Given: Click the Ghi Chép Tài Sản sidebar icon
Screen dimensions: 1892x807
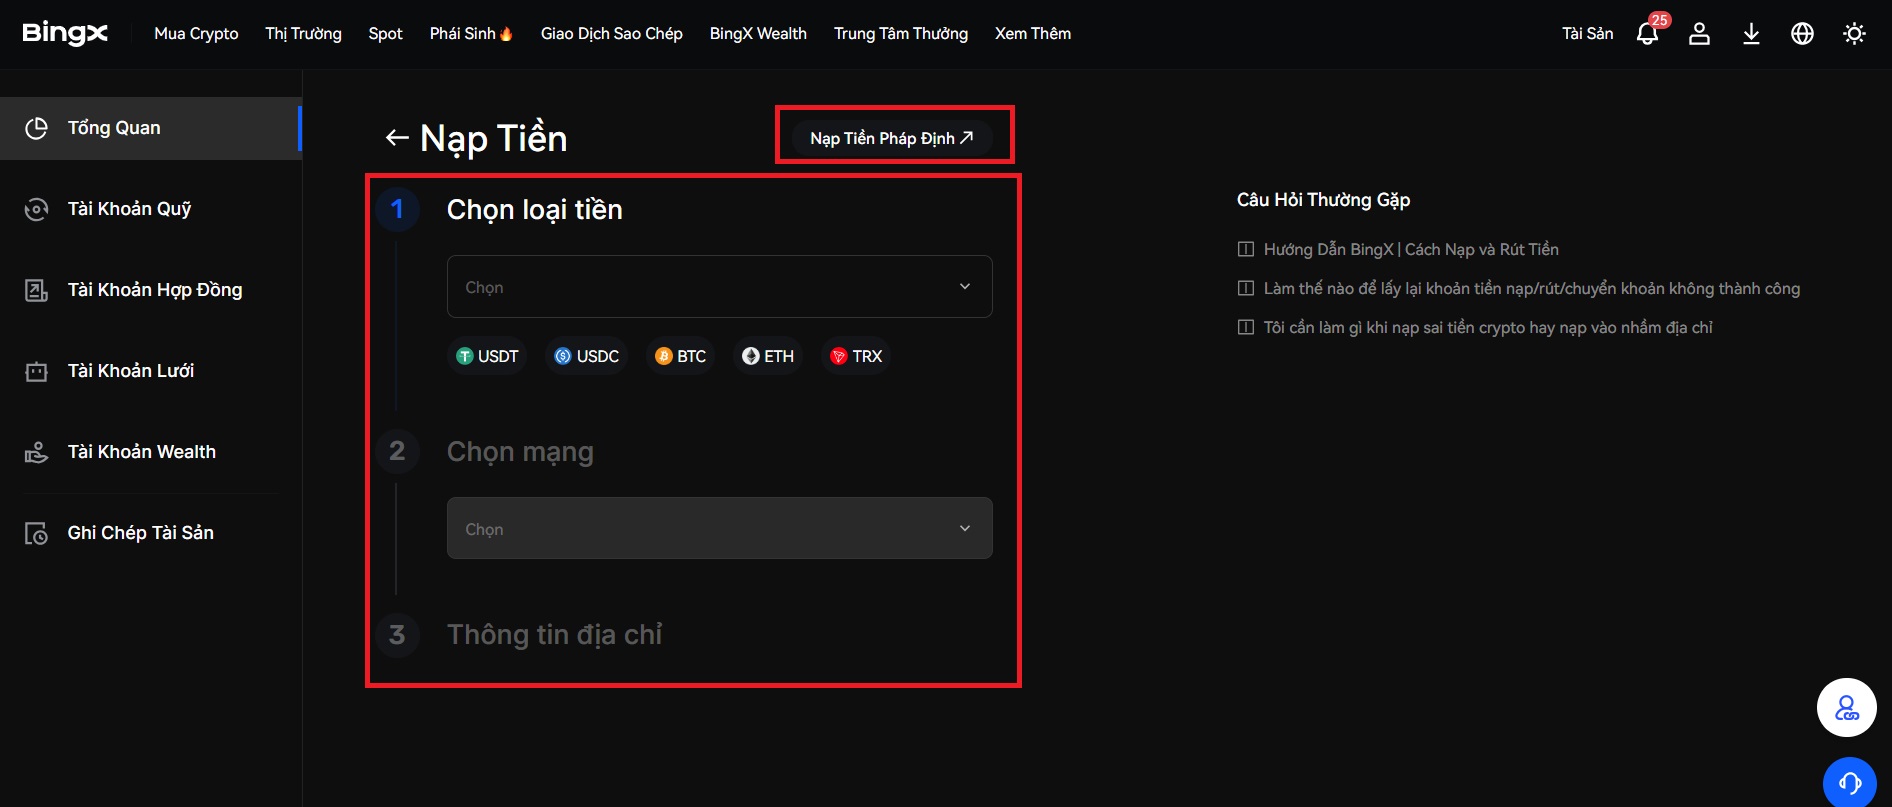Looking at the screenshot, I should coord(37,533).
